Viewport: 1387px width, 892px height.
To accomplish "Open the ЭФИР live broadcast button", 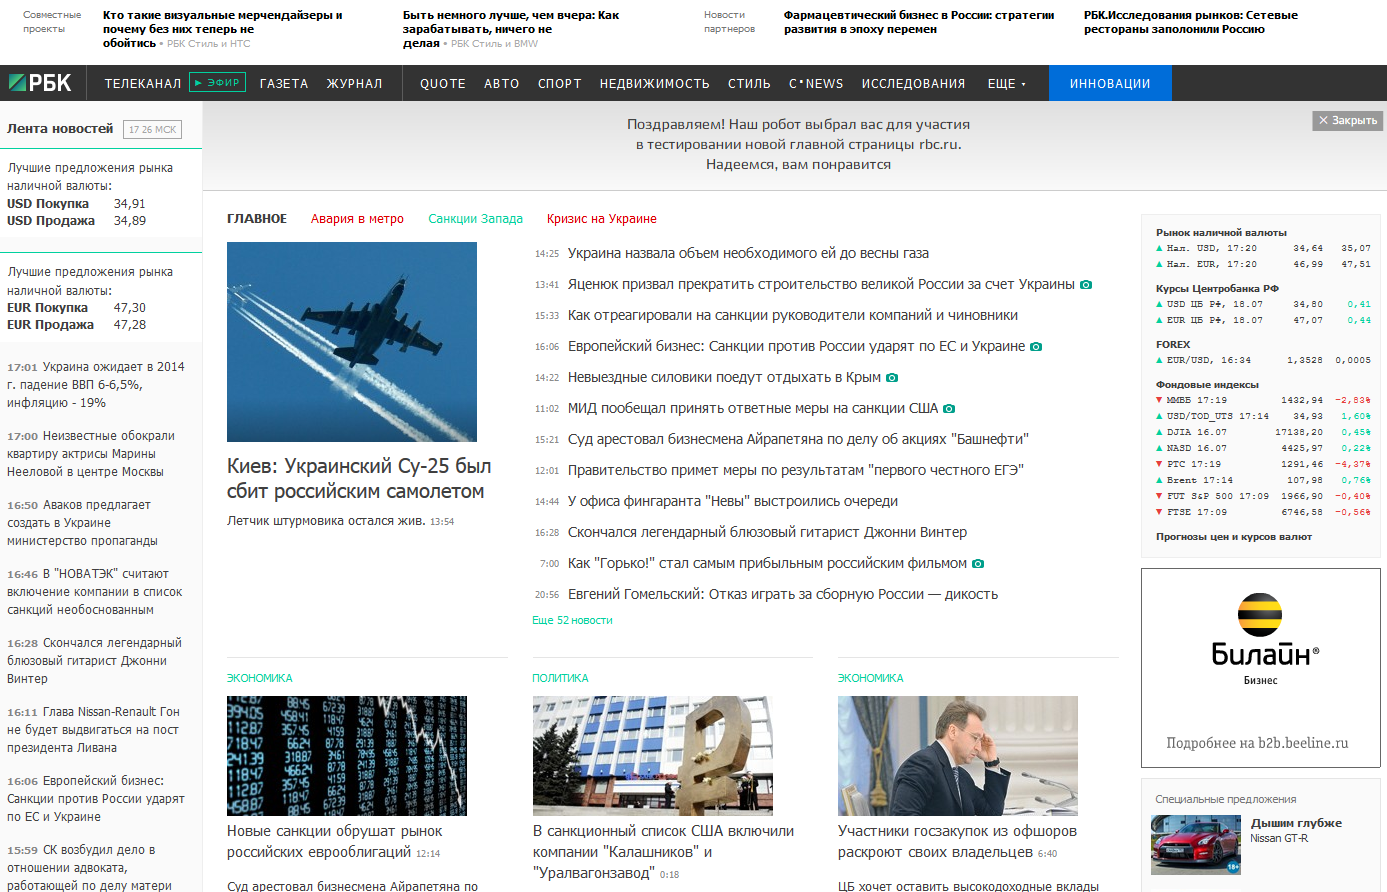I will point(218,83).
